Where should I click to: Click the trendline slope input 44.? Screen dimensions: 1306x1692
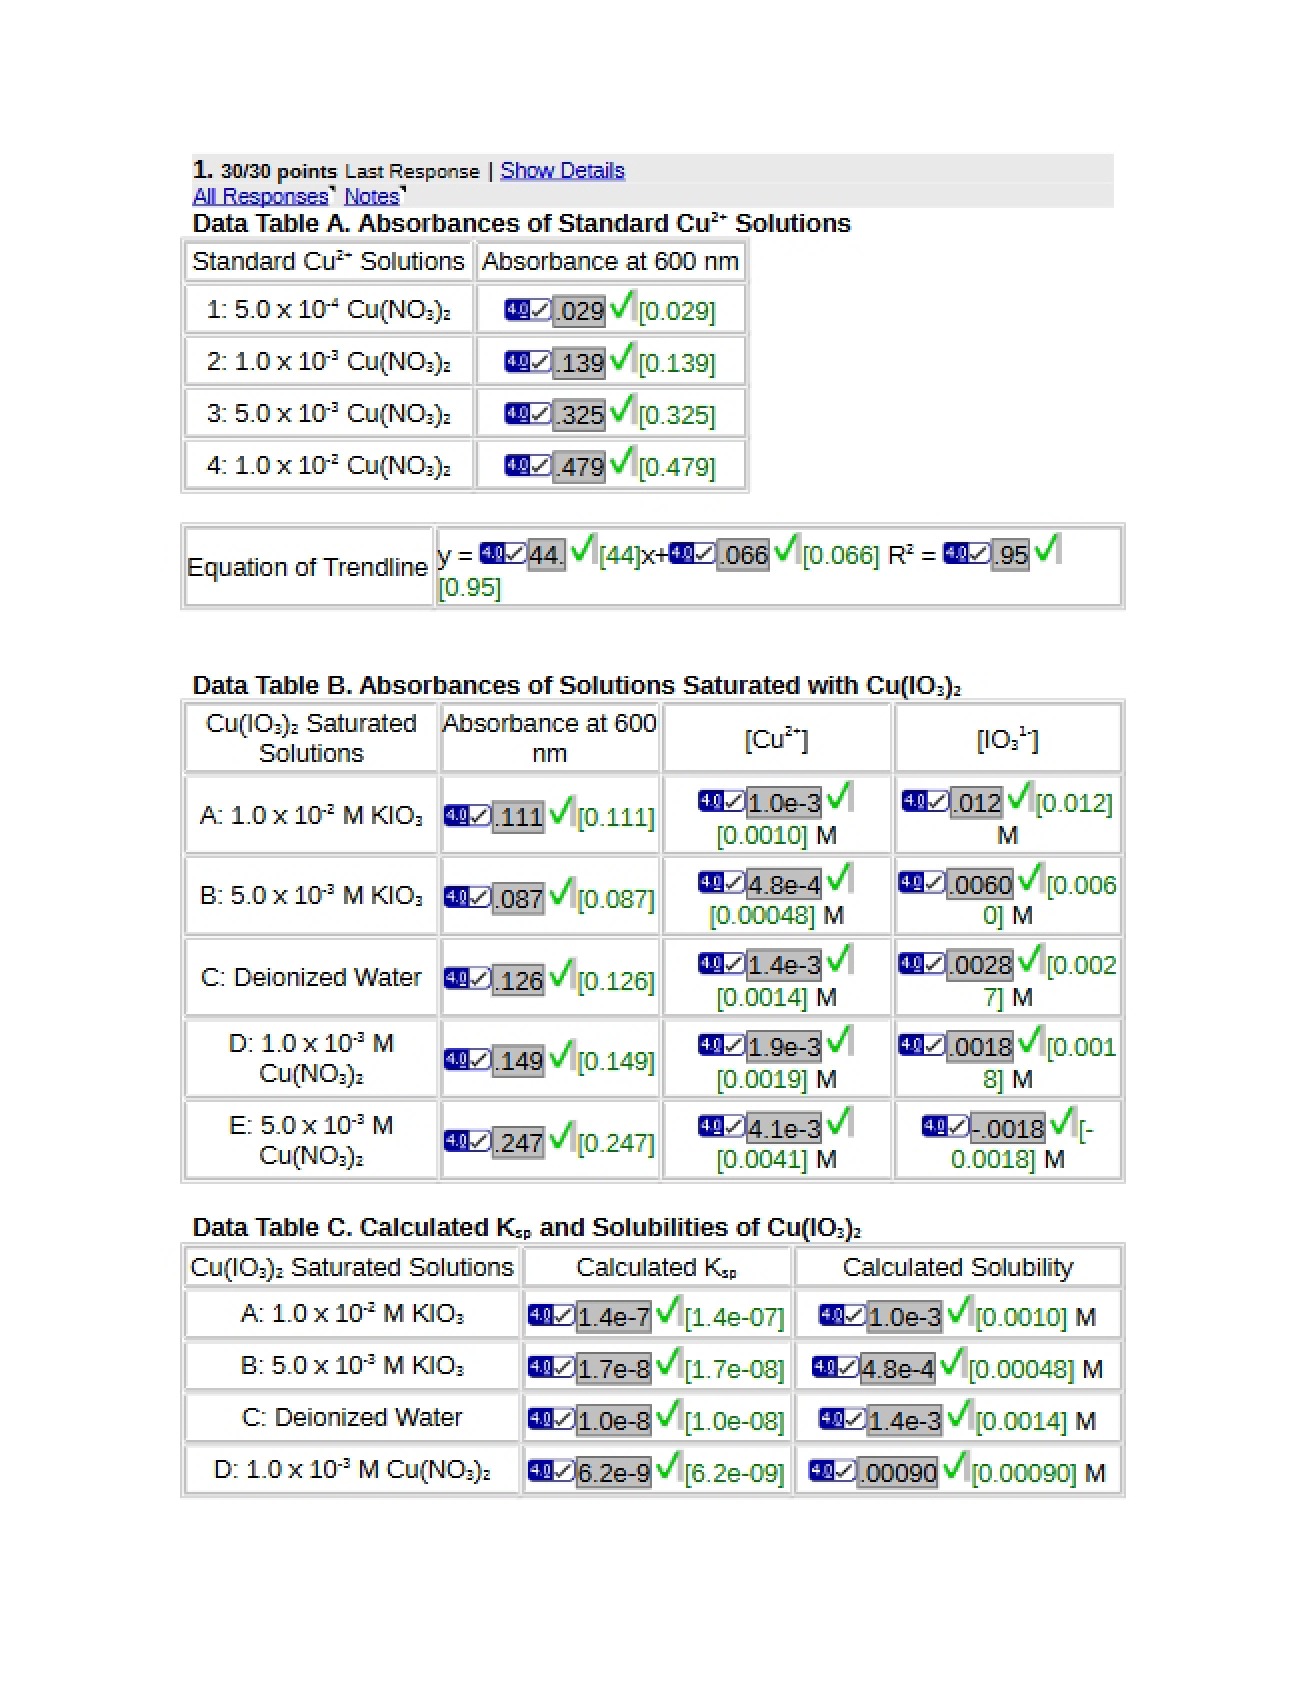(x=546, y=554)
